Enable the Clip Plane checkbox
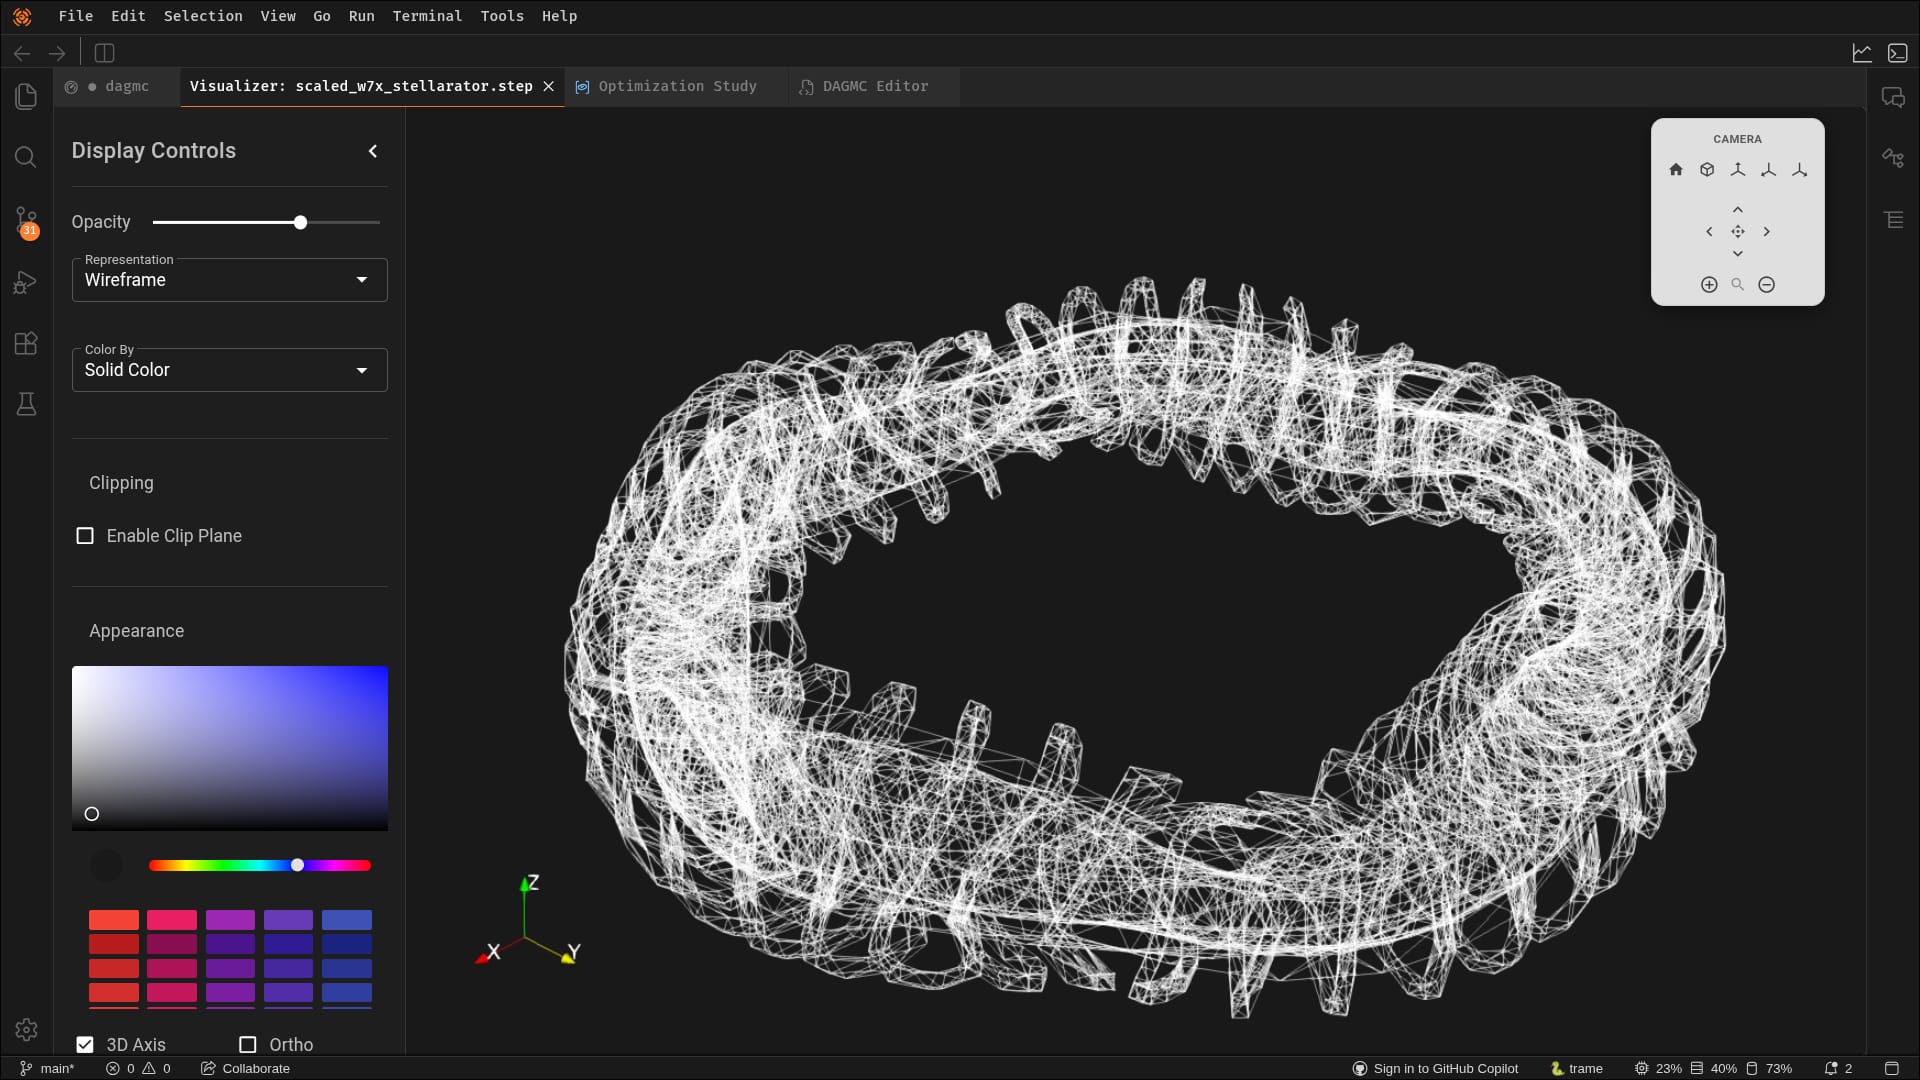Image resolution: width=1920 pixels, height=1080 pixels. pyautogui.click(x=85, y=536)
